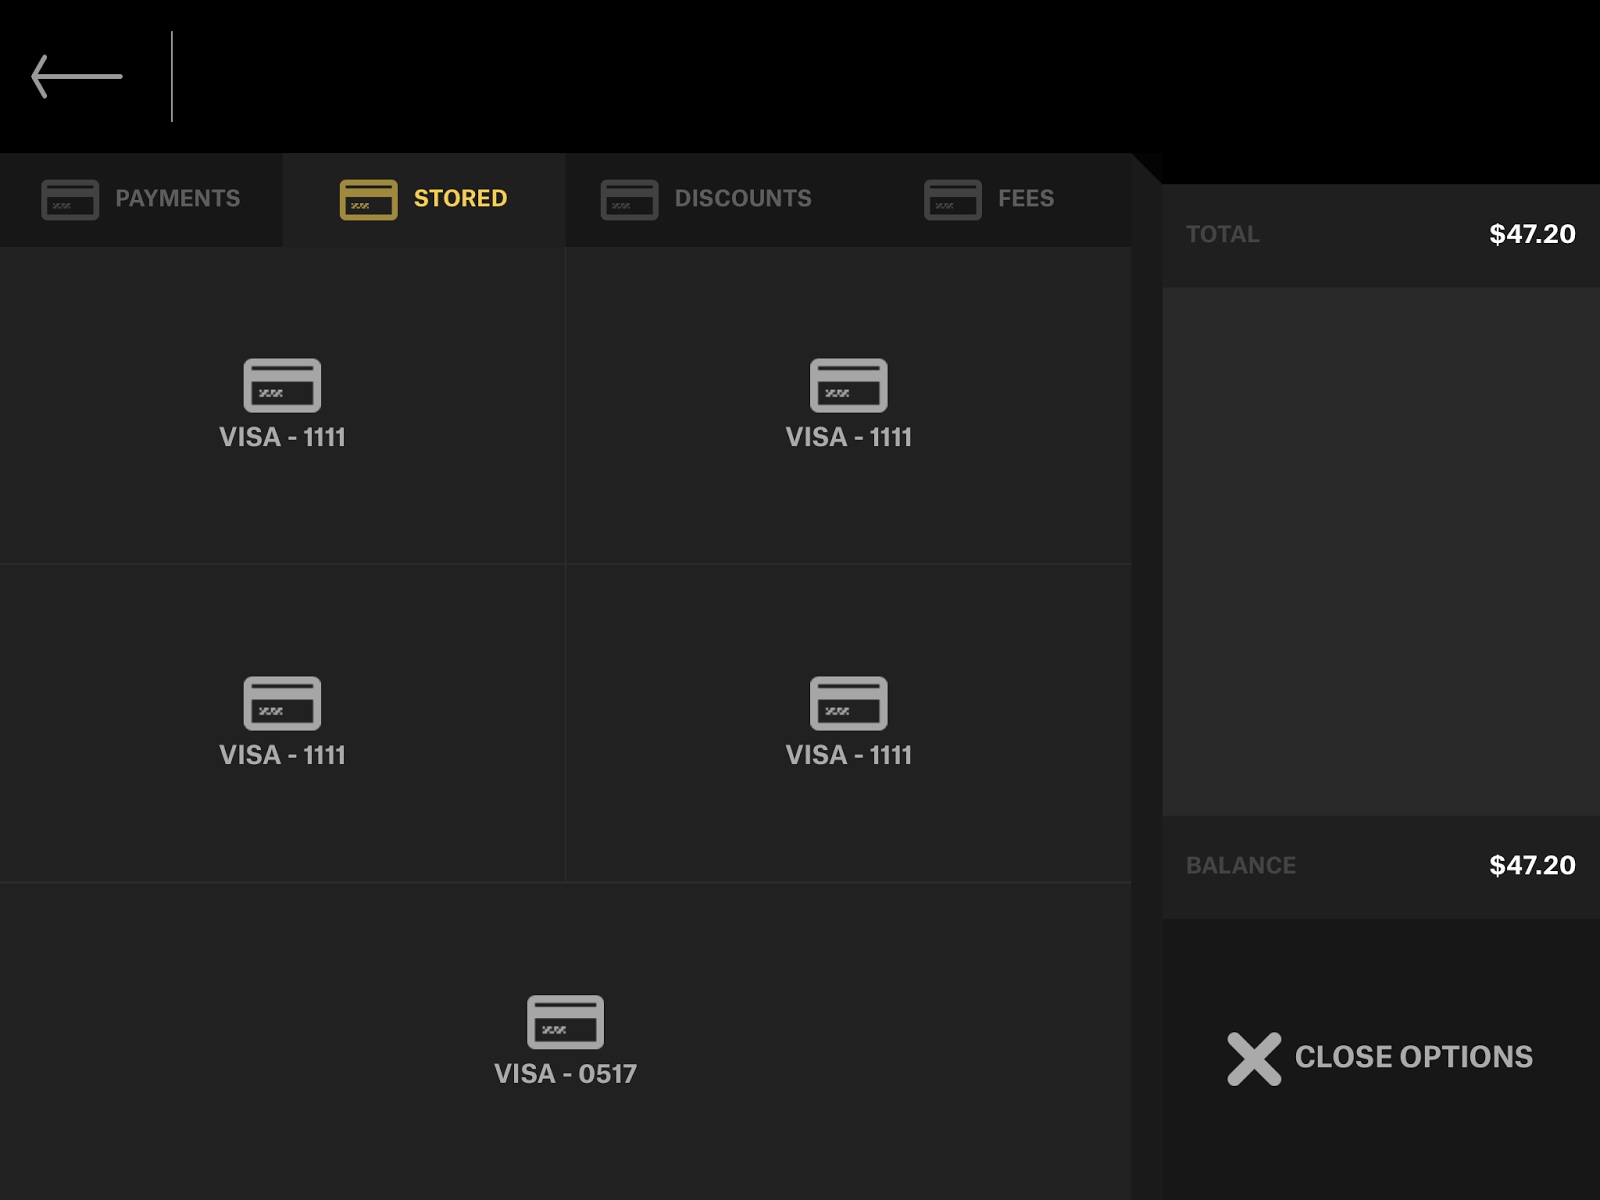Click the card icon beside Discounts

[629, 199]
